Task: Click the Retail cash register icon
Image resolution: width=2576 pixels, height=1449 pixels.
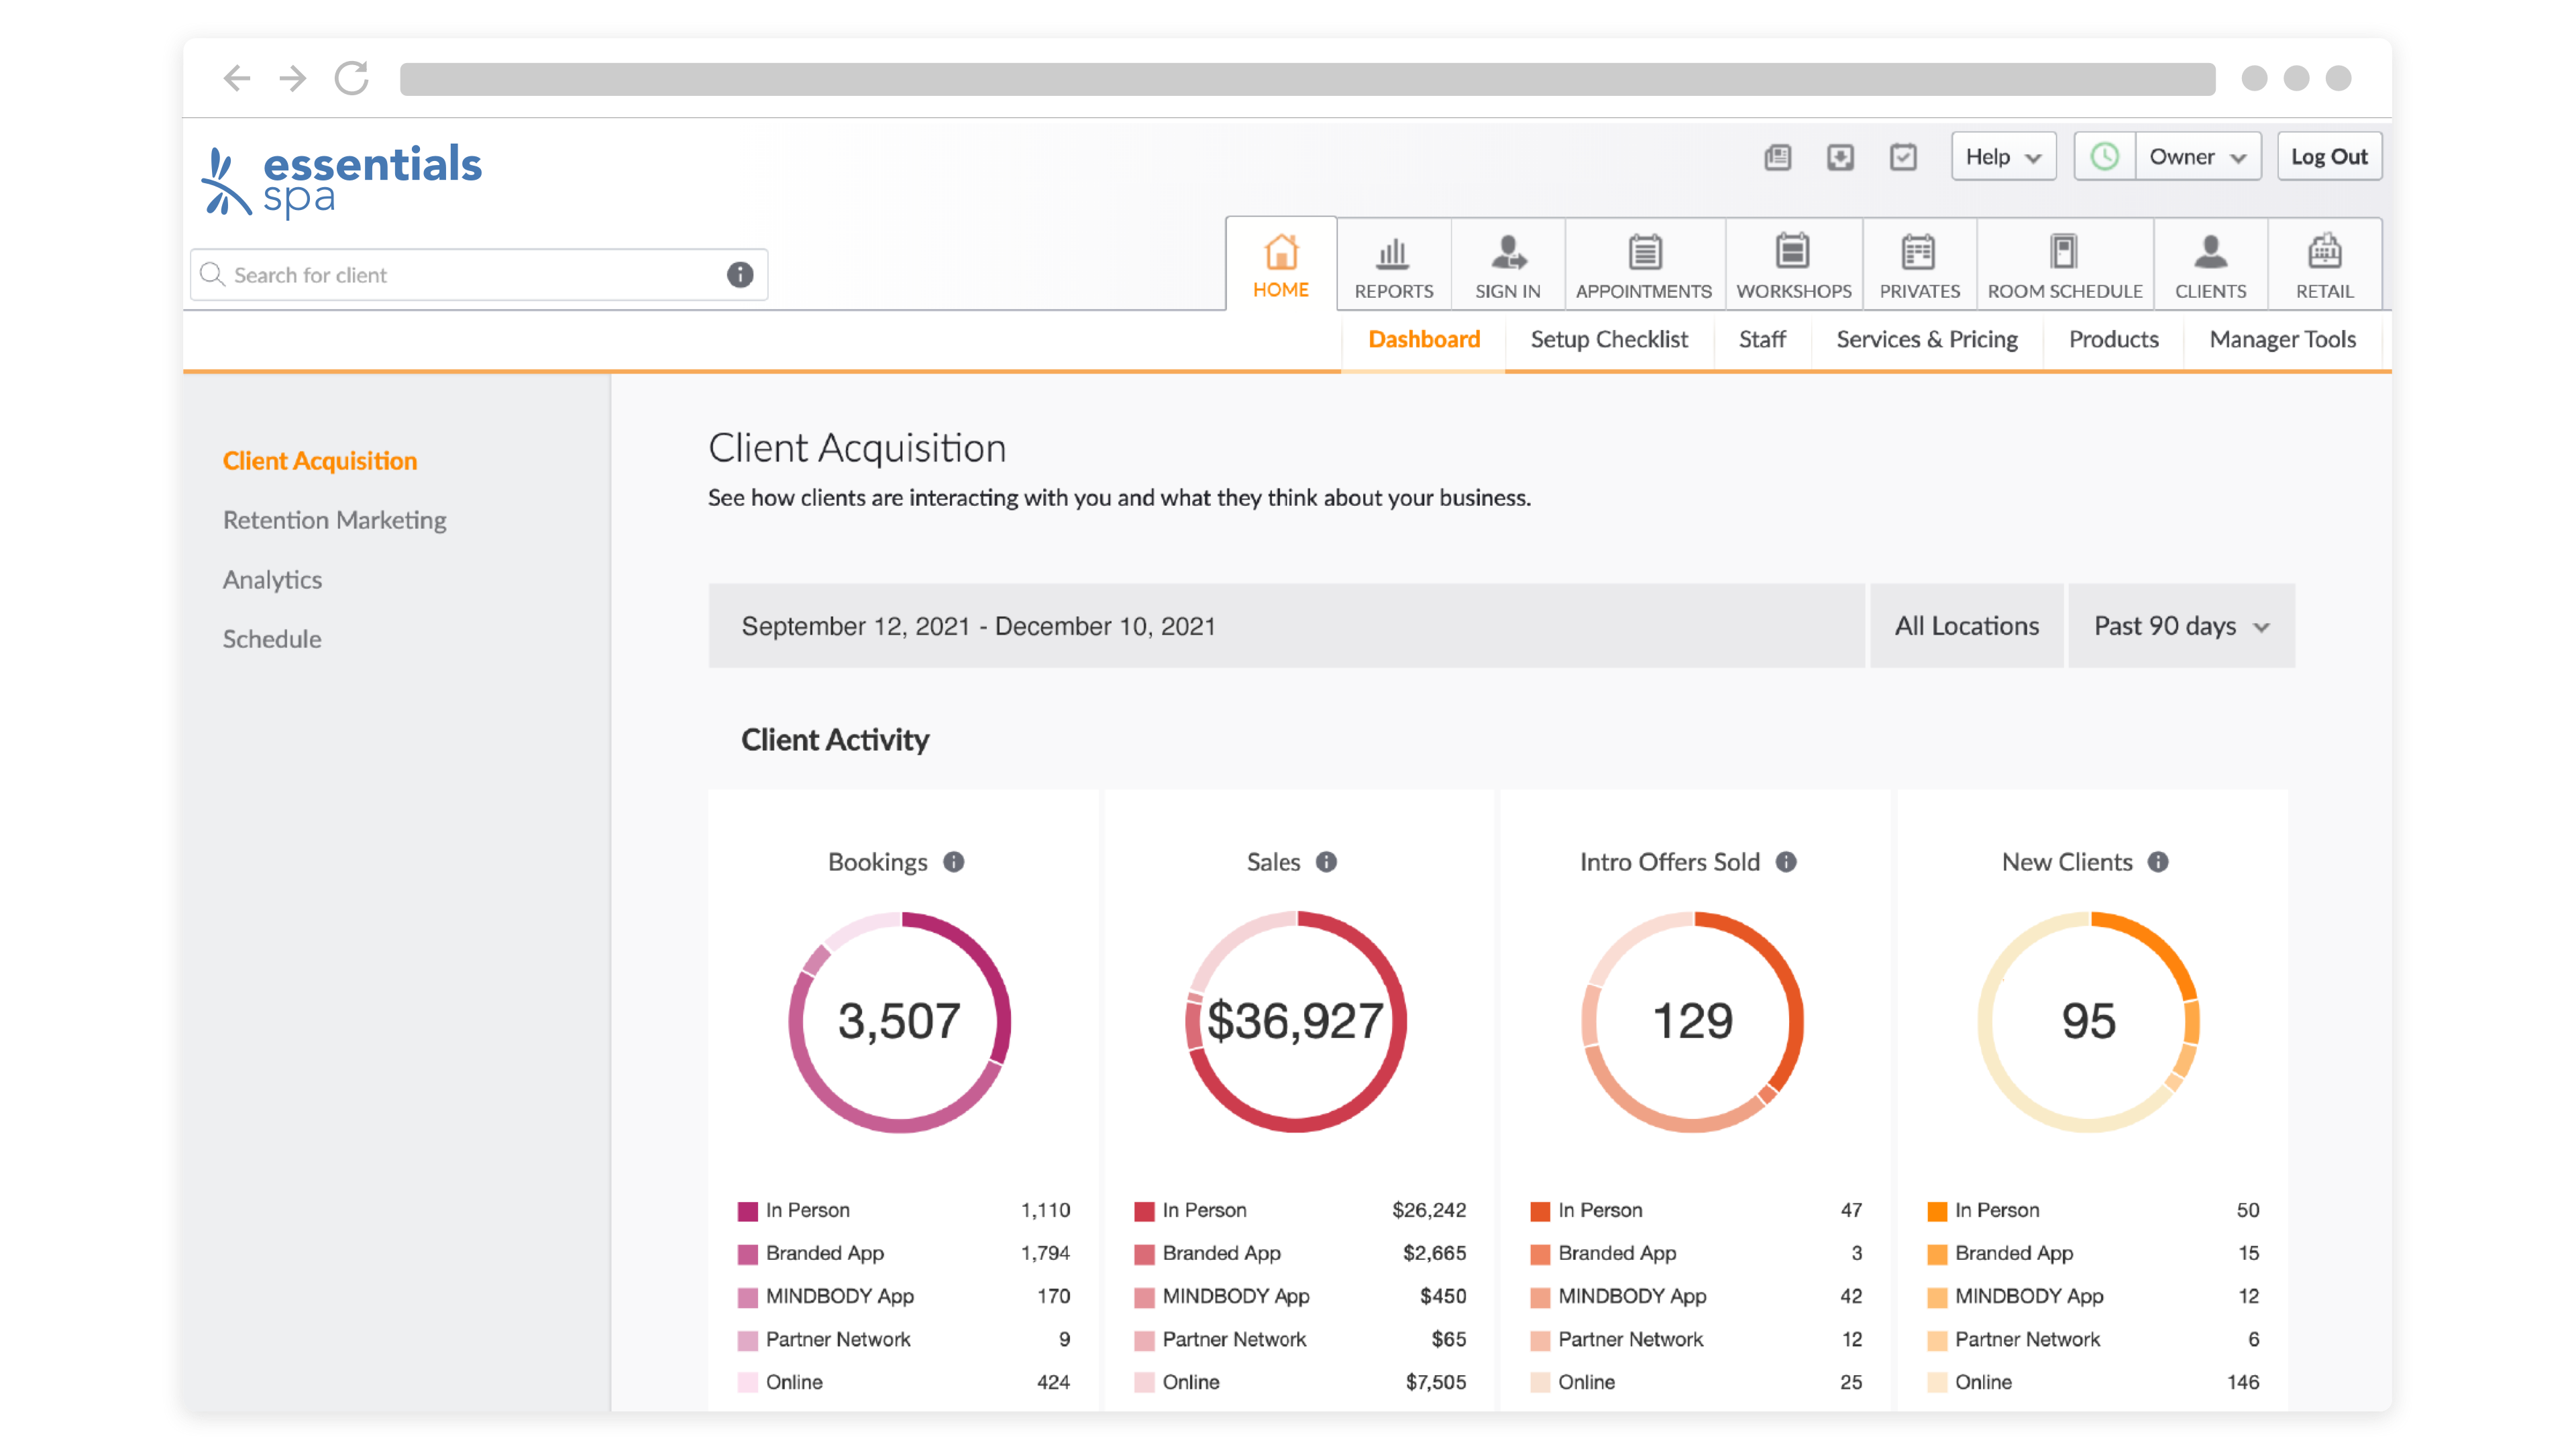Action: pyautogui.click(x=2324, y=253)
